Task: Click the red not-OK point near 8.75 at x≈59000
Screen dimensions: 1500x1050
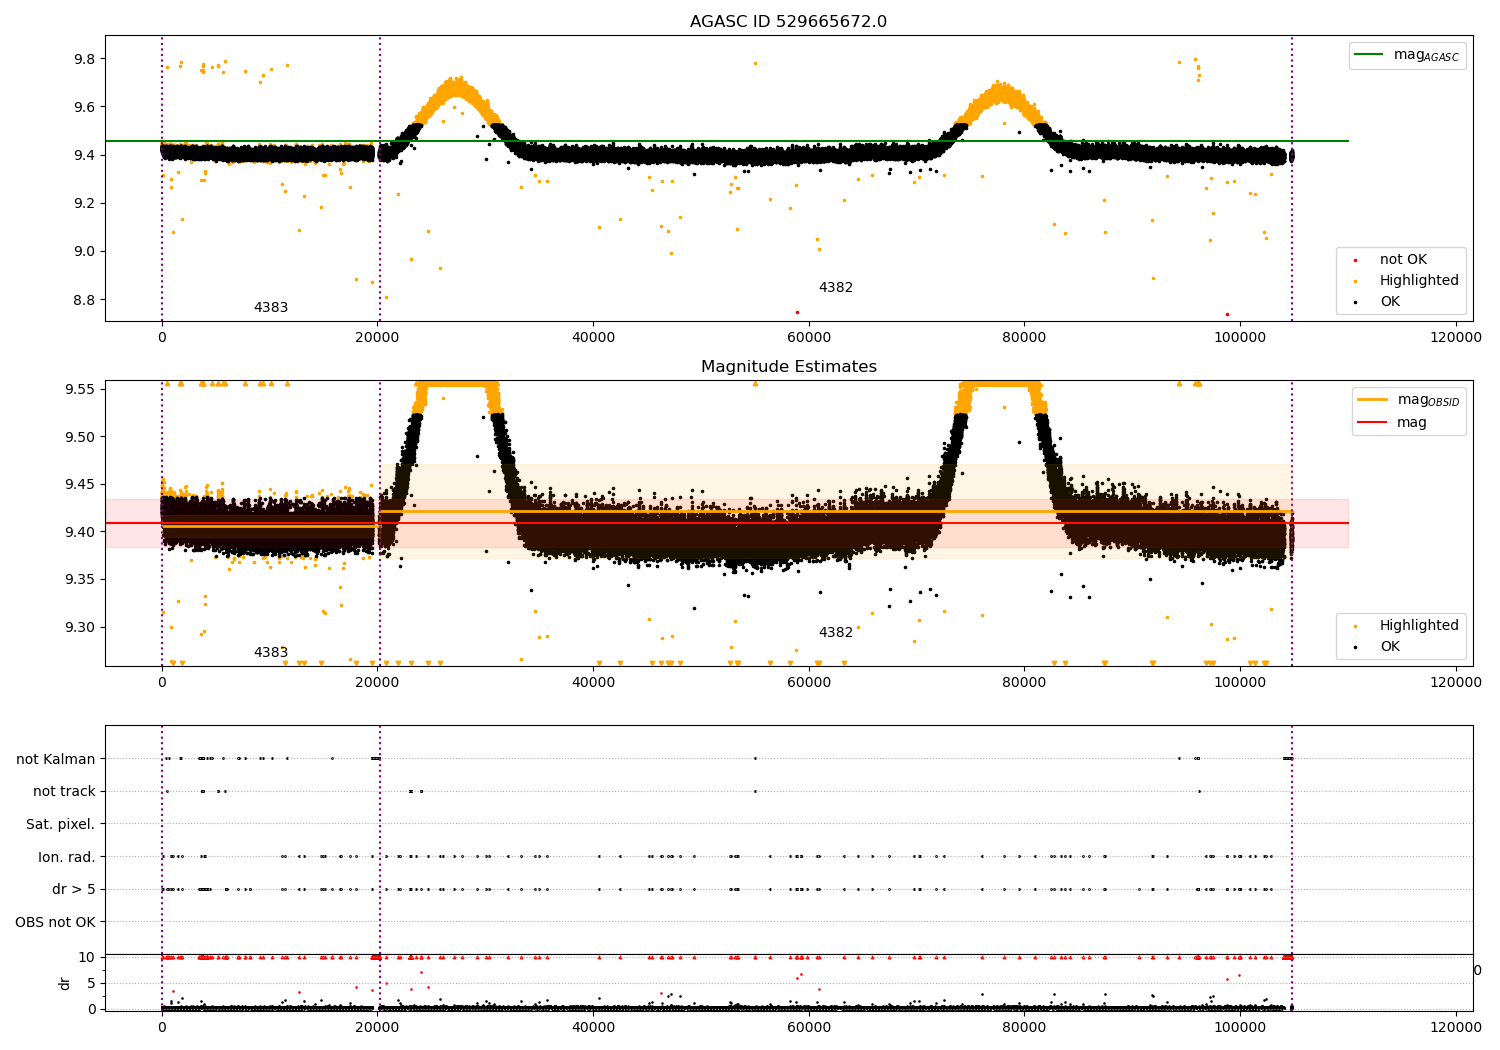Action: tap(797, 312)
